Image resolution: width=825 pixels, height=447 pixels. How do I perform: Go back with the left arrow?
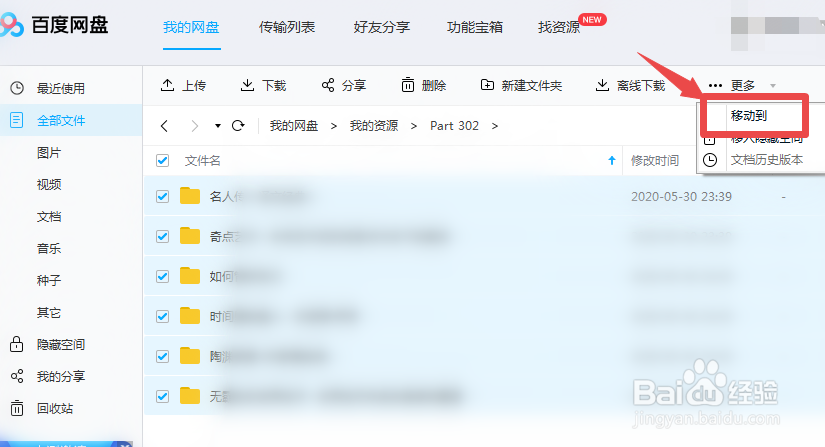pyautogui.click(x=164, y=126)
